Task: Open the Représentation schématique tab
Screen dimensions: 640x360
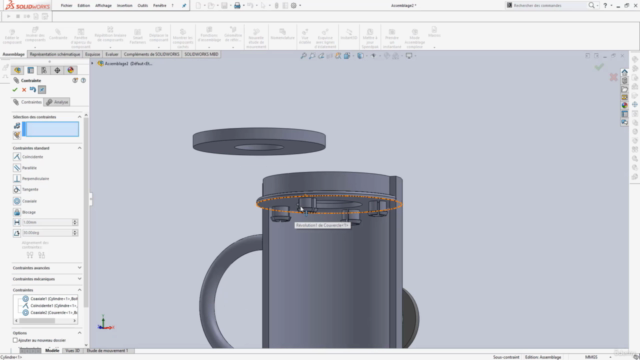Action: point(55,54)
